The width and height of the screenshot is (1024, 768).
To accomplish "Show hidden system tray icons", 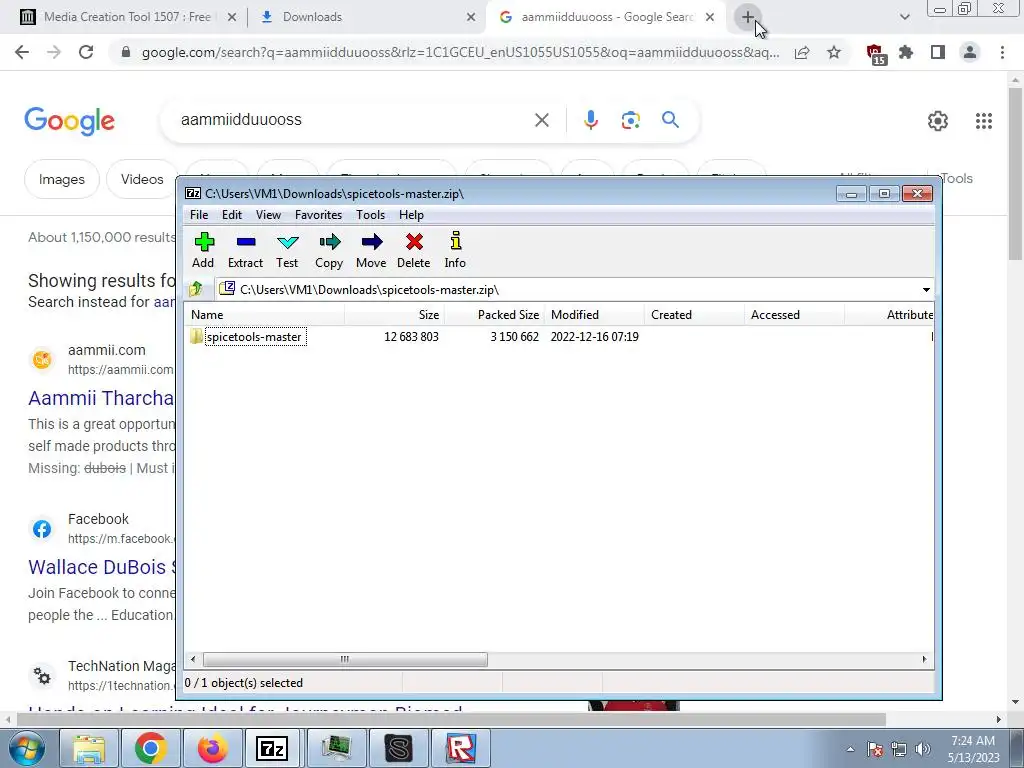I will click(850, 749).
